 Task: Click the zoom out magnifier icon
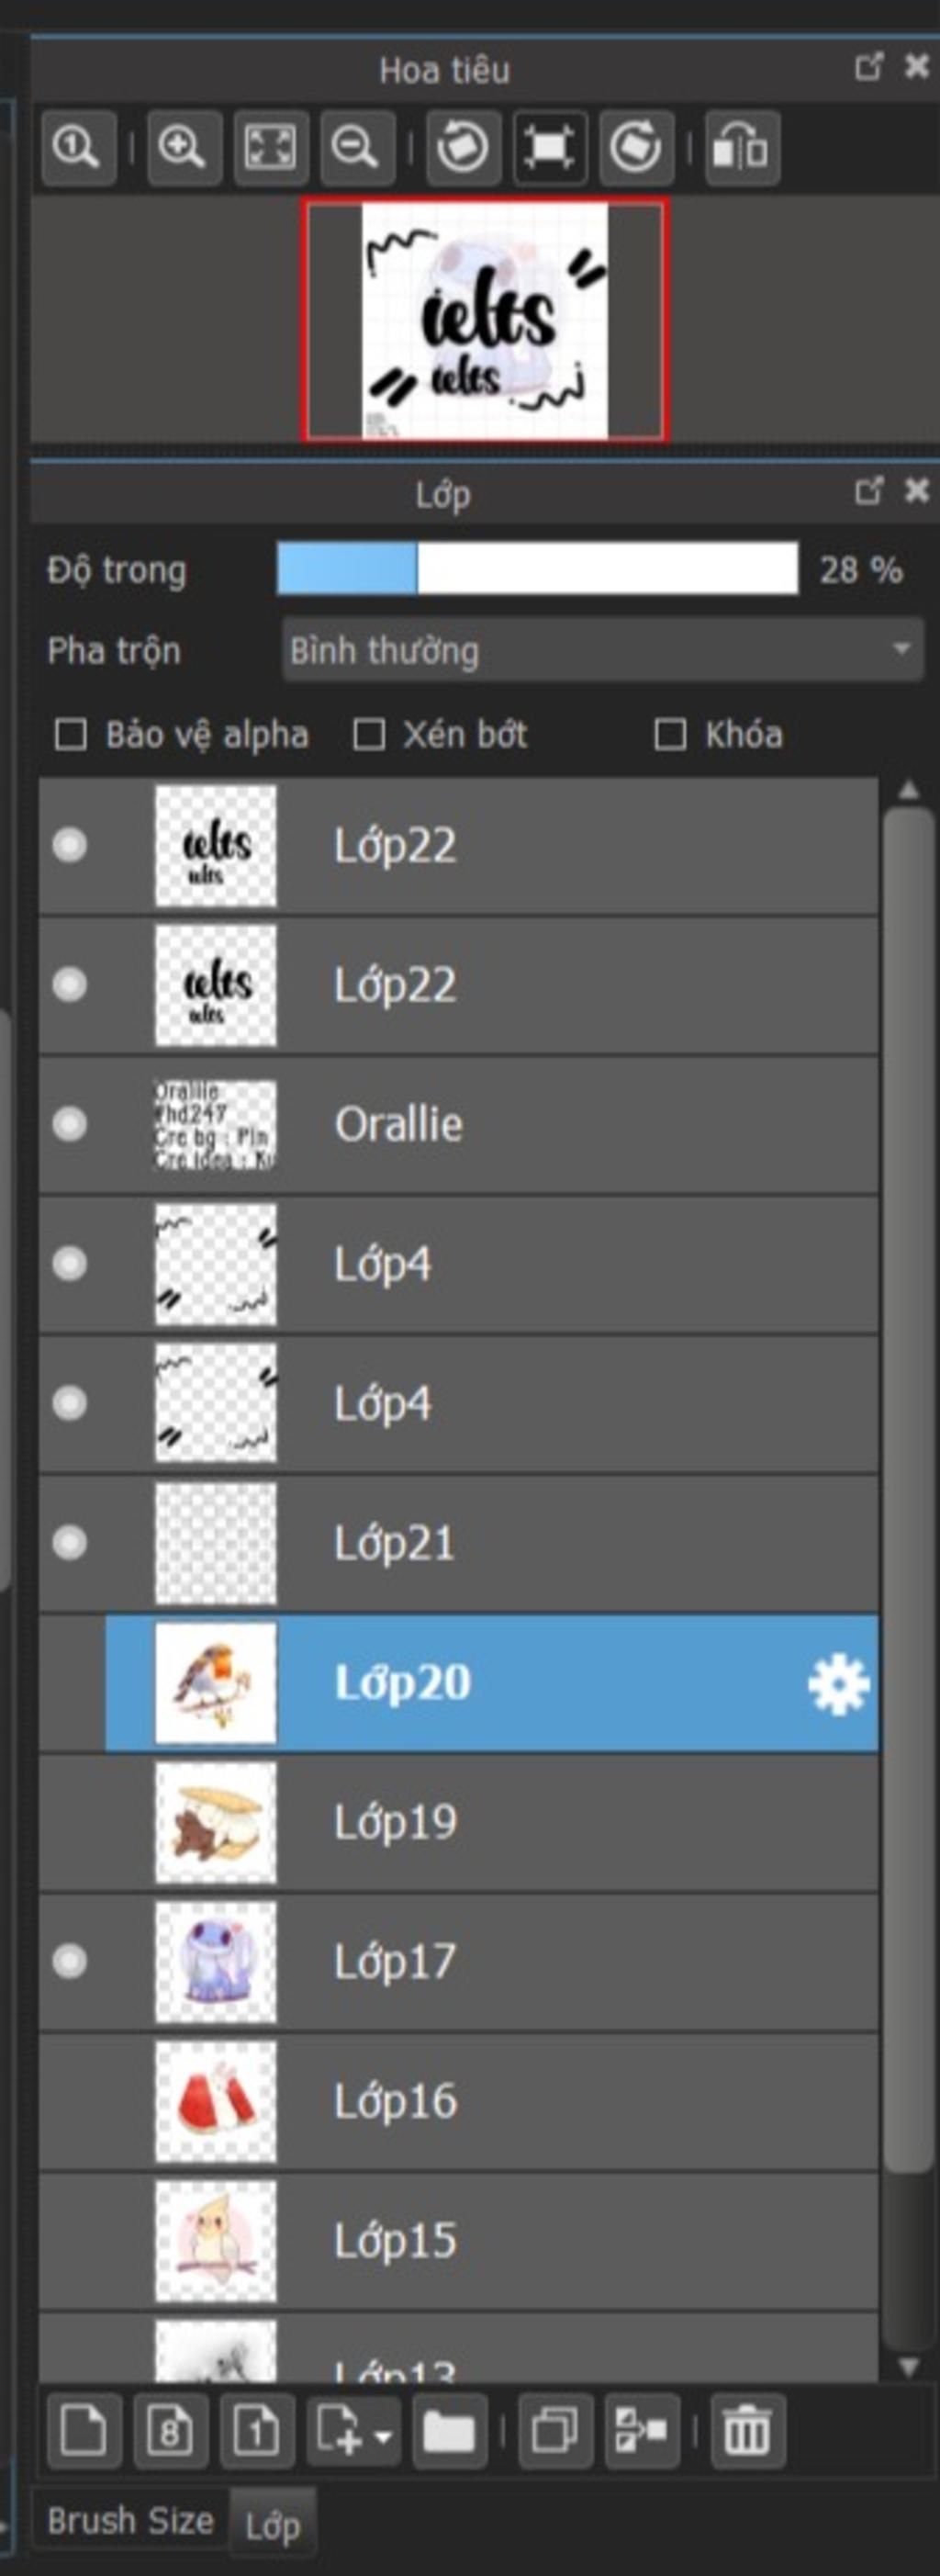[355, 148]
